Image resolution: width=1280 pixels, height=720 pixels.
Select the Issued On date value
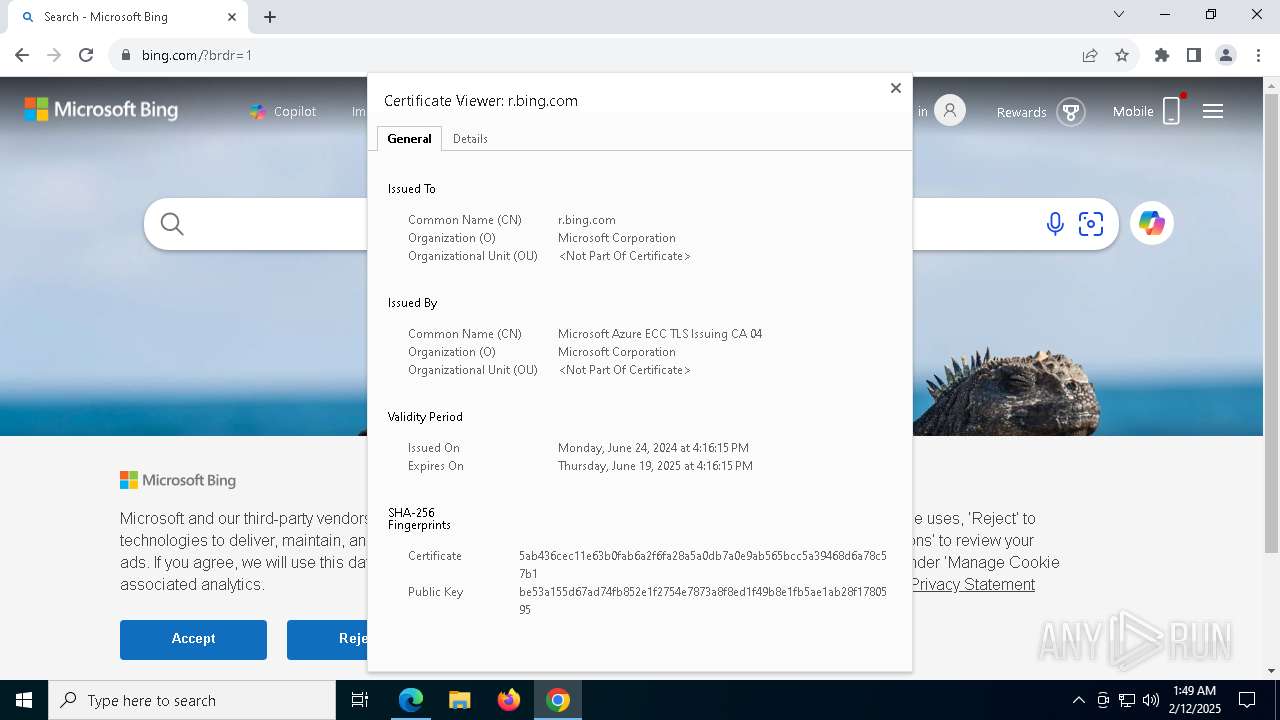click(653, 448)
